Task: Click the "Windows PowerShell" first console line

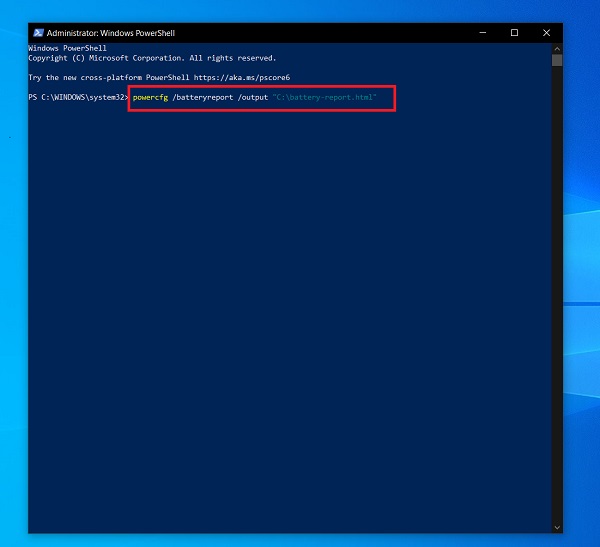Action: coord(68,49)
